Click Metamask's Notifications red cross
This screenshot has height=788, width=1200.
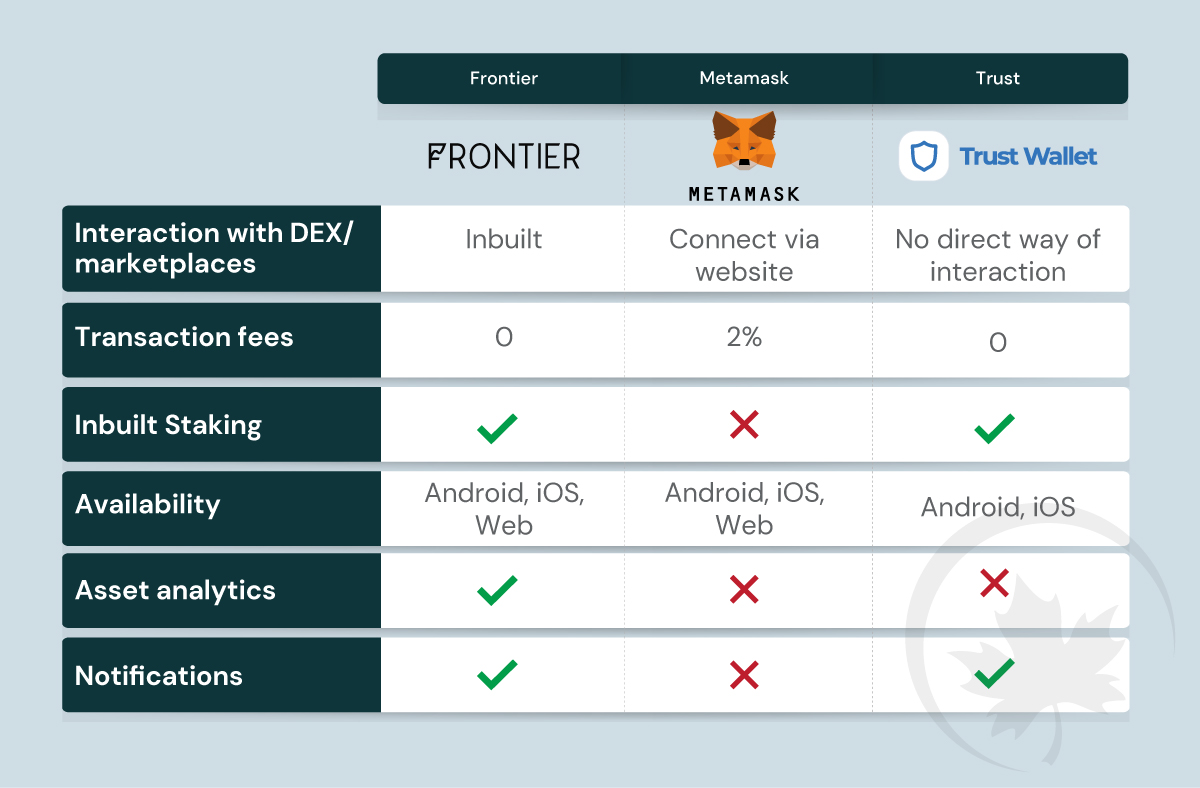point(744,675)
